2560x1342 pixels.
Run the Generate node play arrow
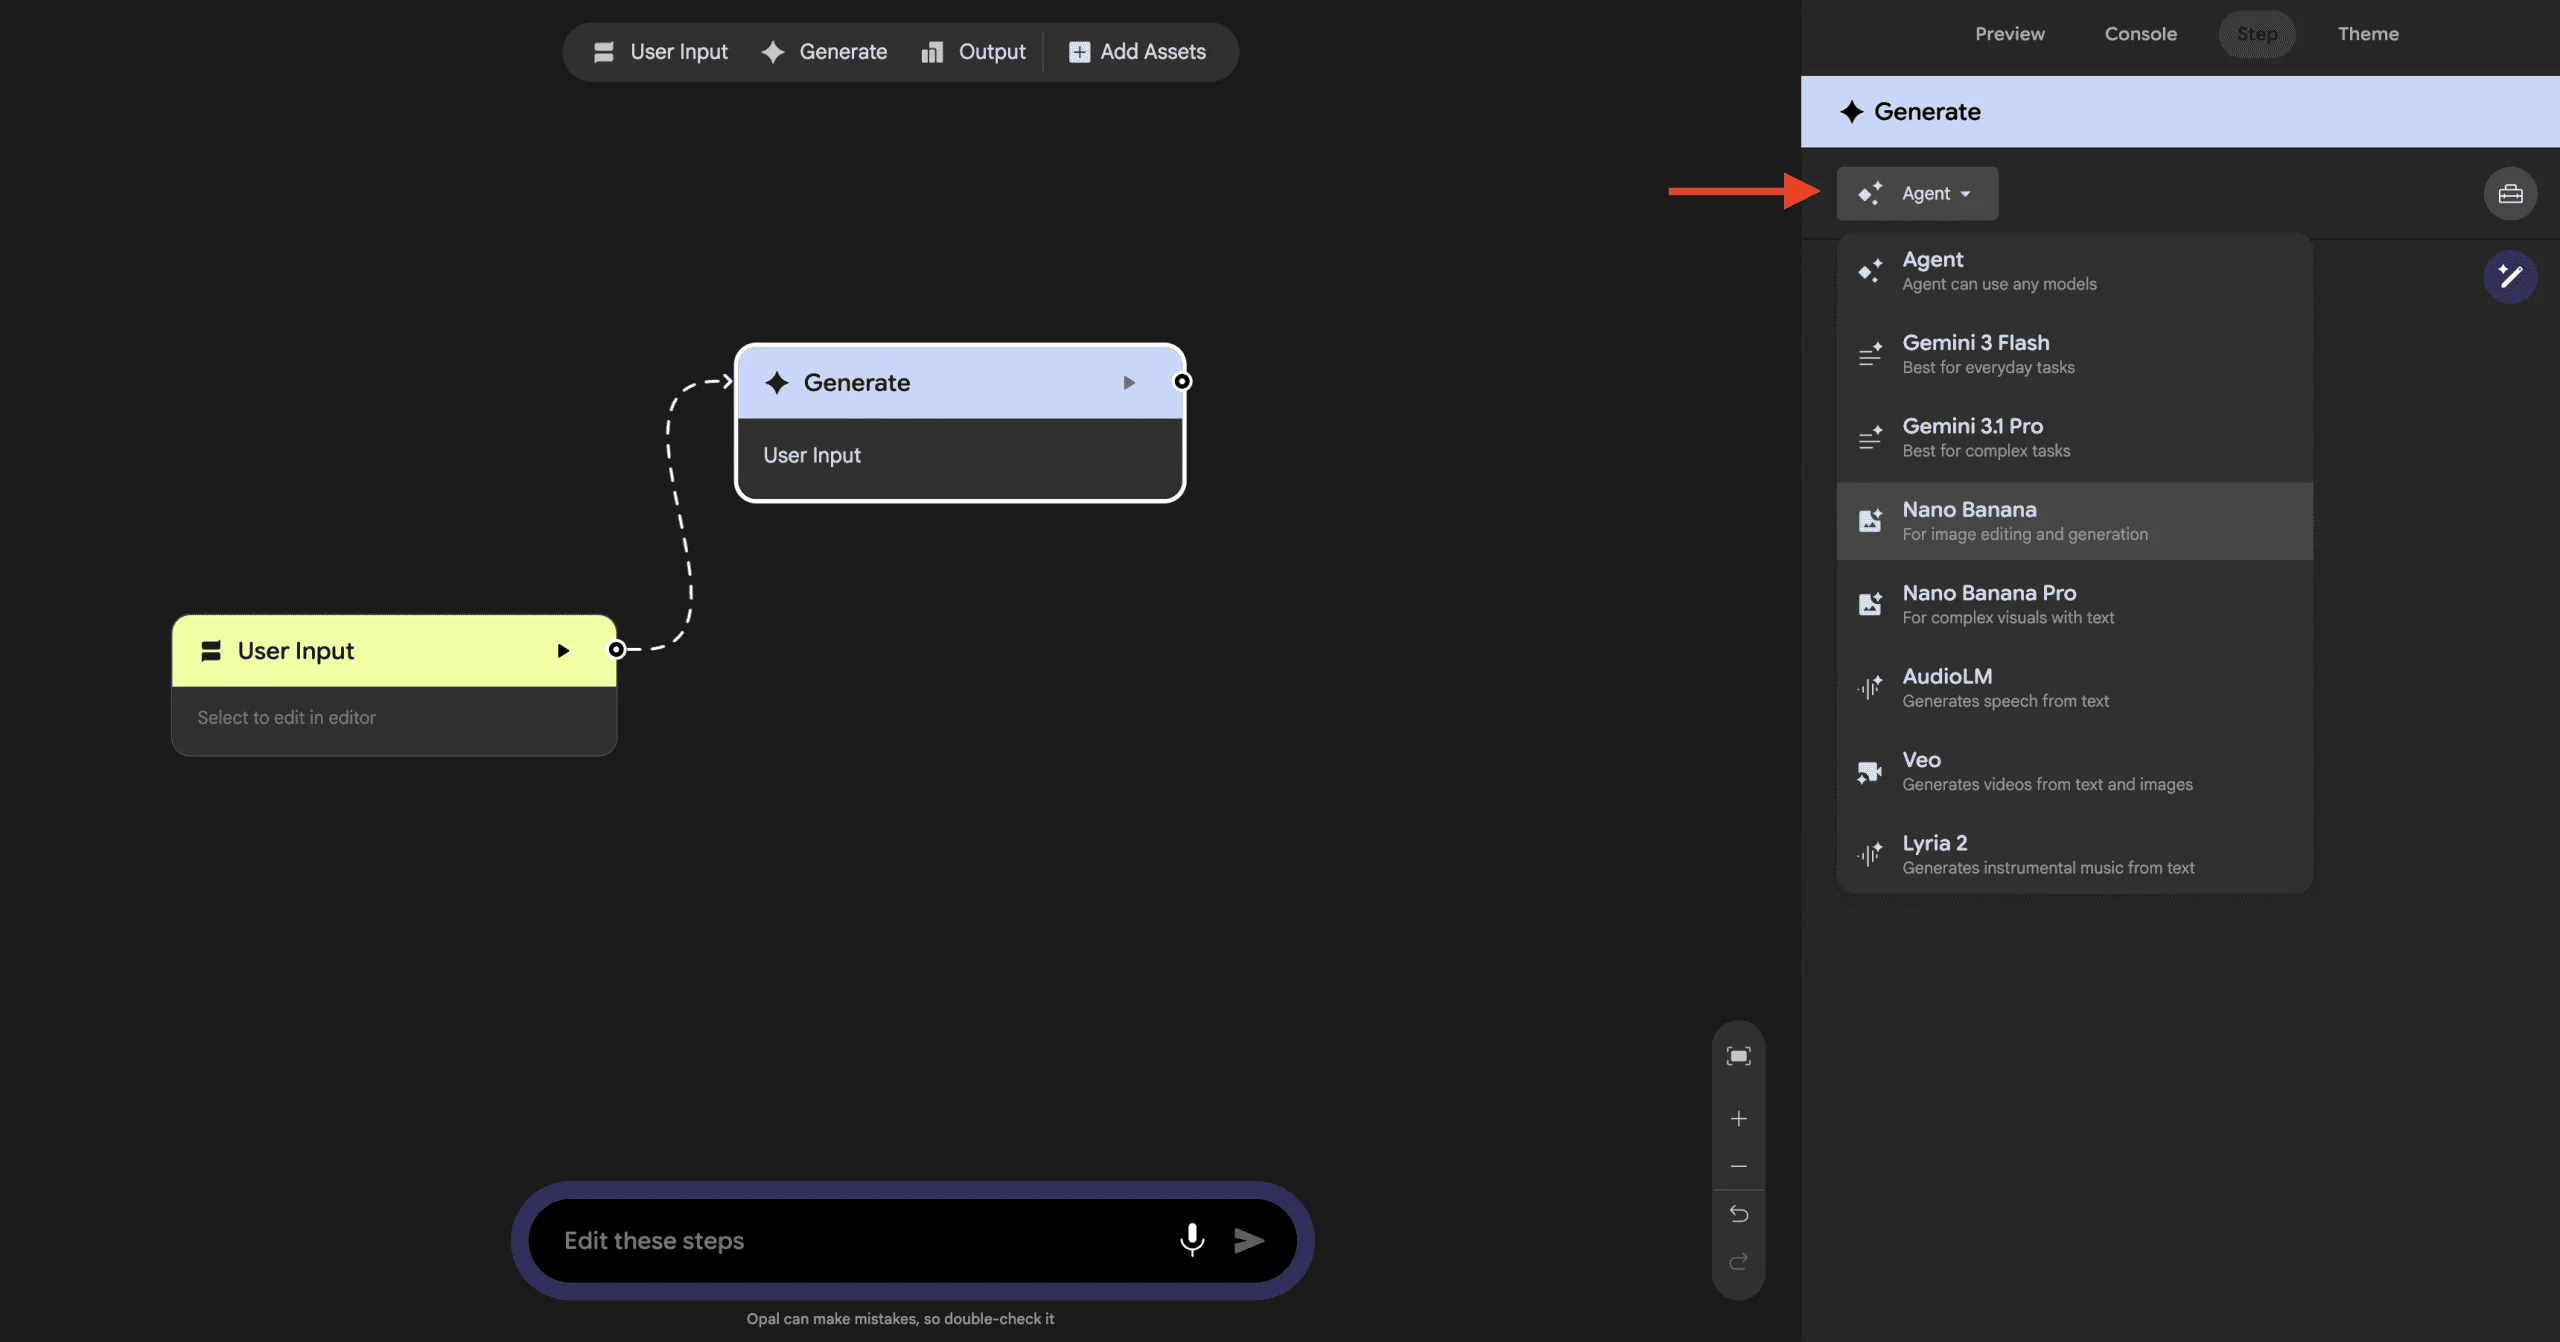click(1129, 383)
